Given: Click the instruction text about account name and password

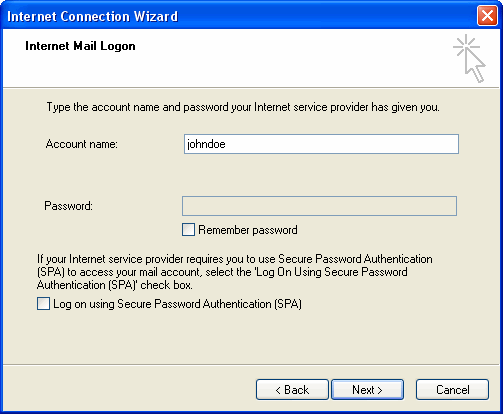Looking at the screenshot, I should pyautogui.click(x=243, y=107).
